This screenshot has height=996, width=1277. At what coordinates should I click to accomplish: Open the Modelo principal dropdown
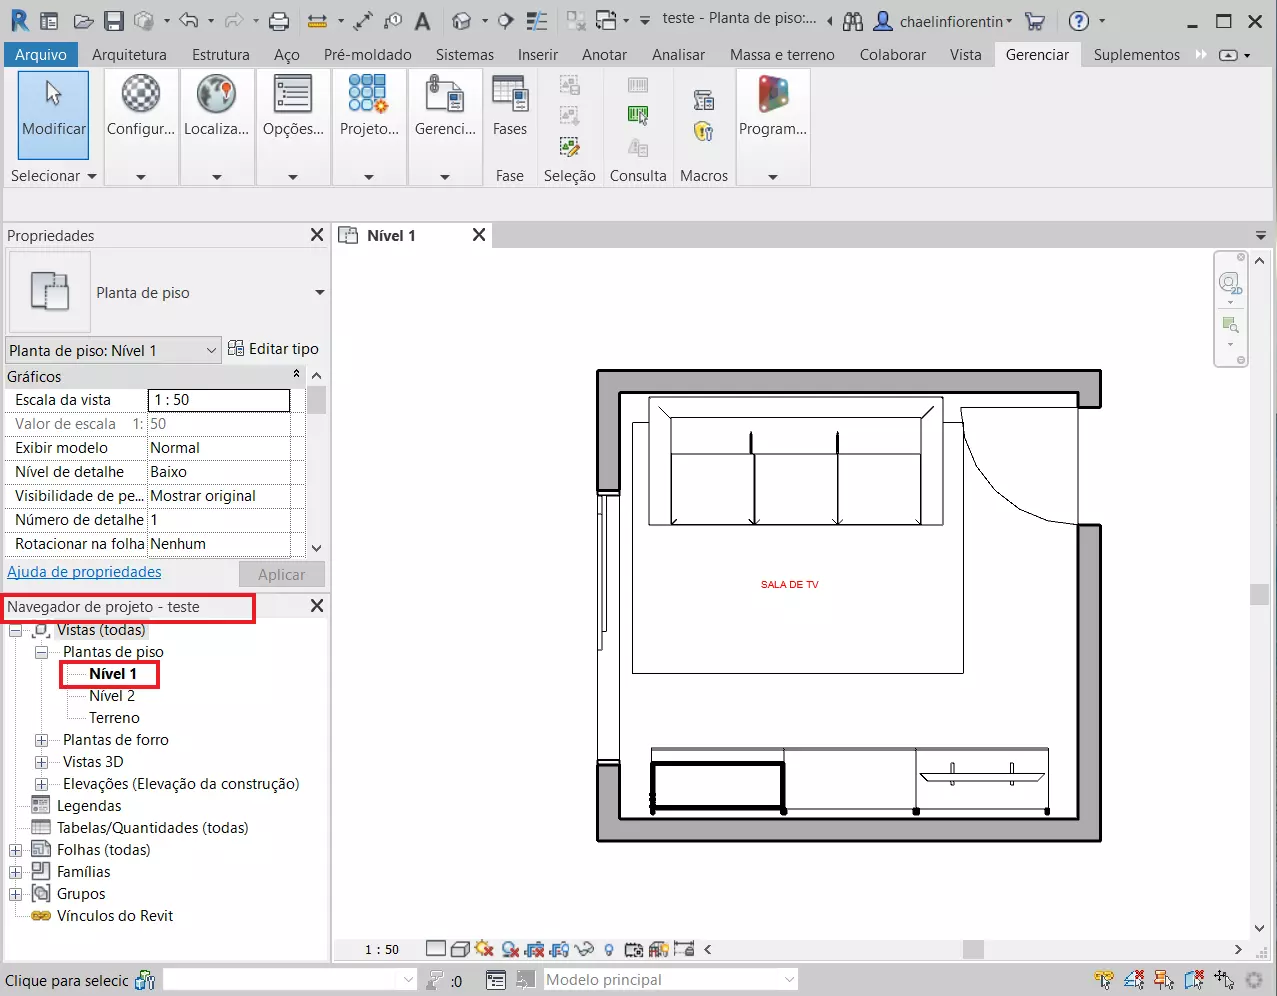[788, 979]
